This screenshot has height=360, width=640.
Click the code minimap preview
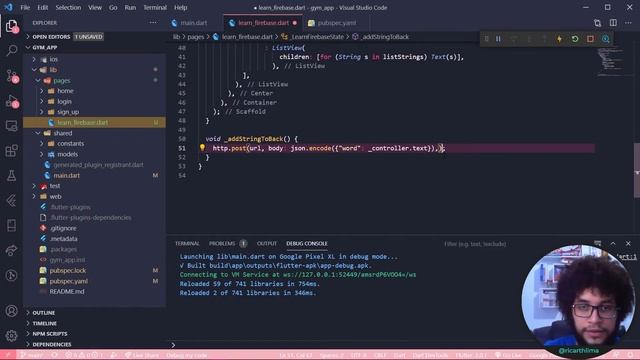(610, 61)
